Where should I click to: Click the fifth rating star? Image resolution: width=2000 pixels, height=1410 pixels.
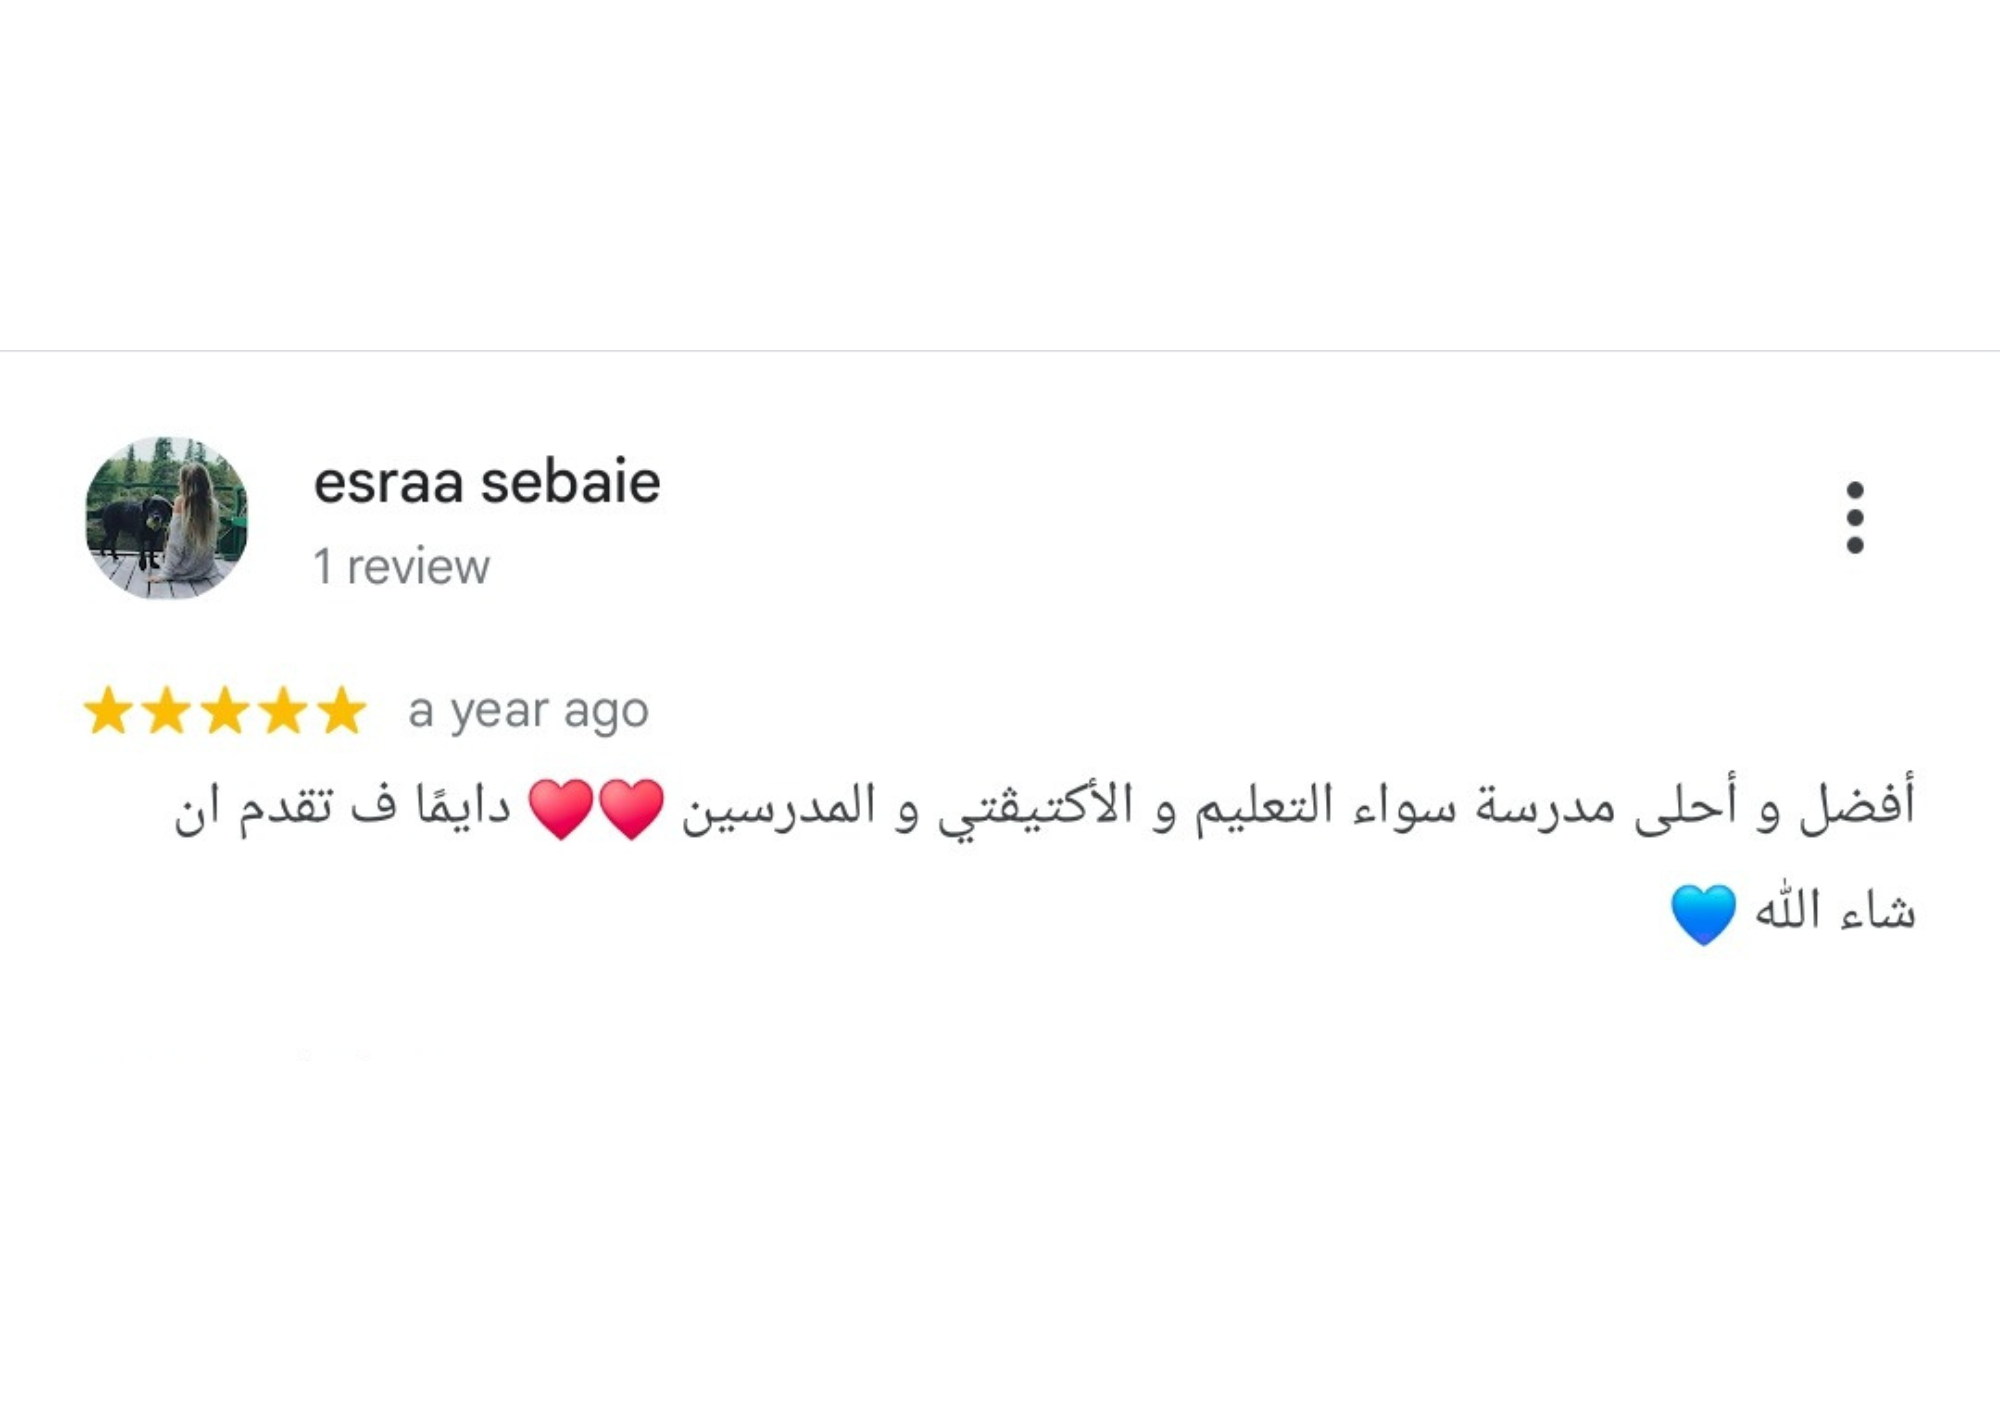point(343,712)
